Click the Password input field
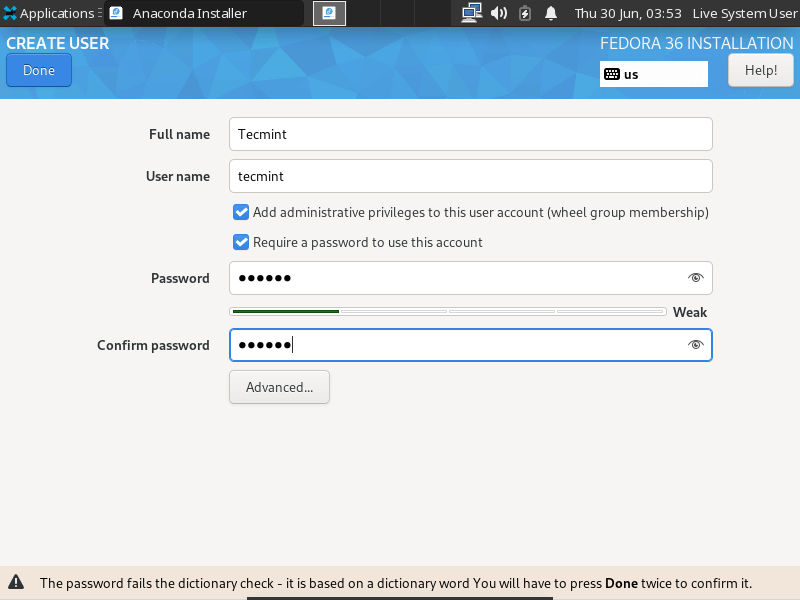800x600 pixels. click(470, 278)
